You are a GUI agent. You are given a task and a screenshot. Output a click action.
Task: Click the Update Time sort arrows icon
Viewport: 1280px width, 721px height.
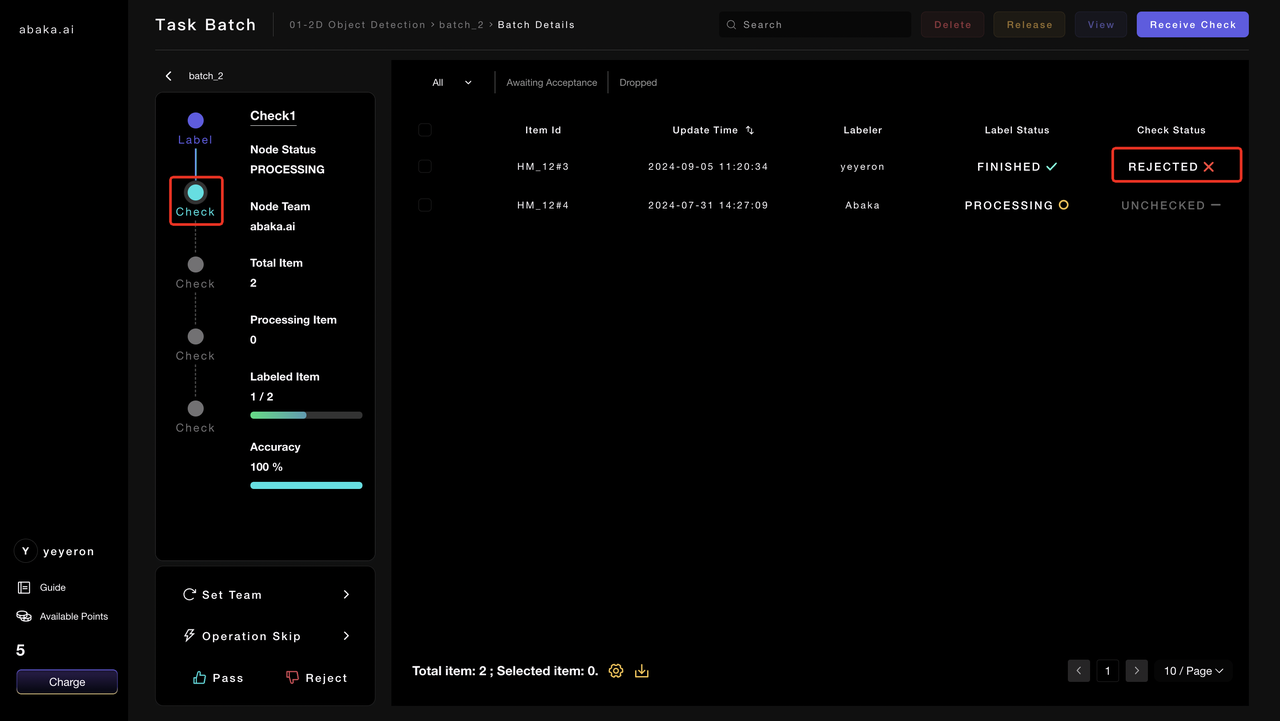point(750,130)
